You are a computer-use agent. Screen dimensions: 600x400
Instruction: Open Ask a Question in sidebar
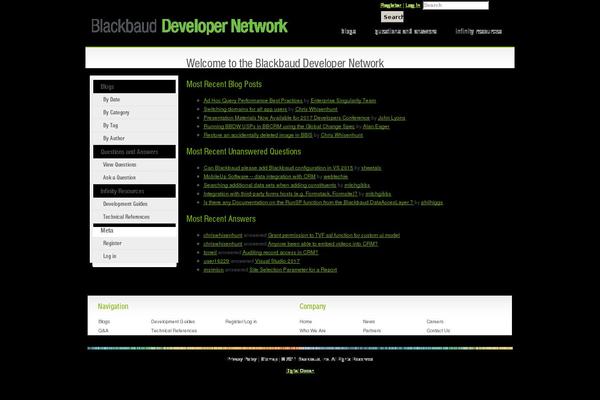(119, 178)
